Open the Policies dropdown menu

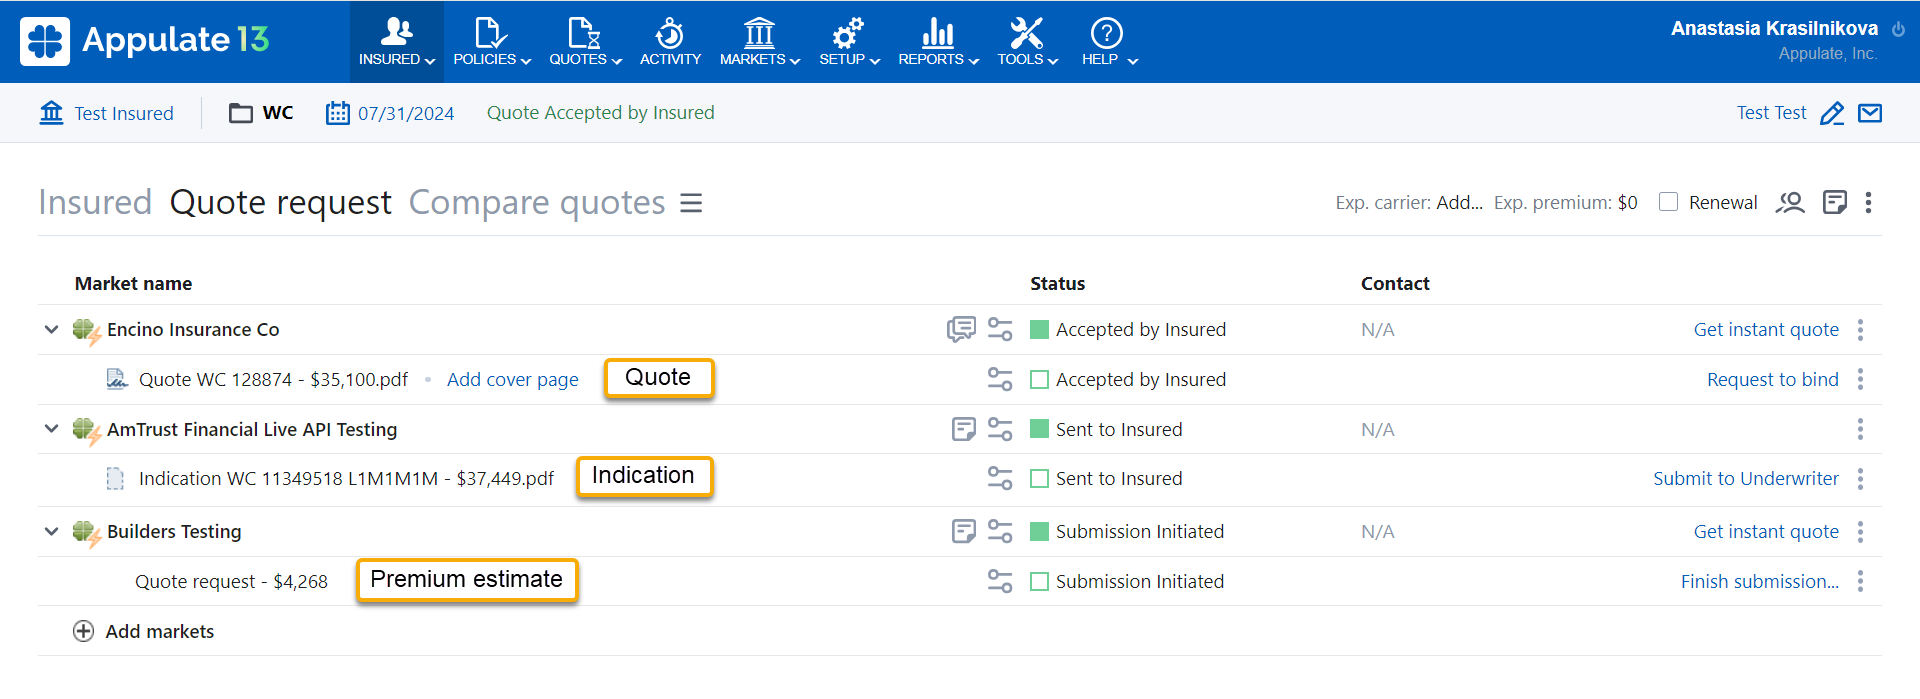tap(491, 42)
